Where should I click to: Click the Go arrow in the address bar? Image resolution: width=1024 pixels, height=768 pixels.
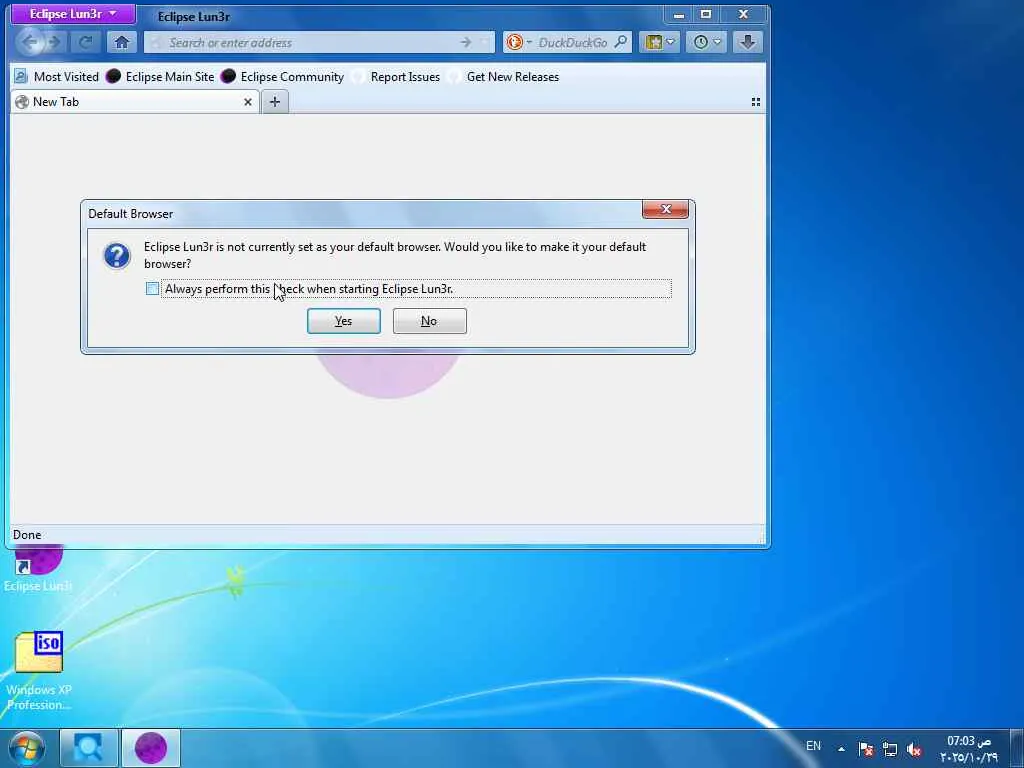466,42
